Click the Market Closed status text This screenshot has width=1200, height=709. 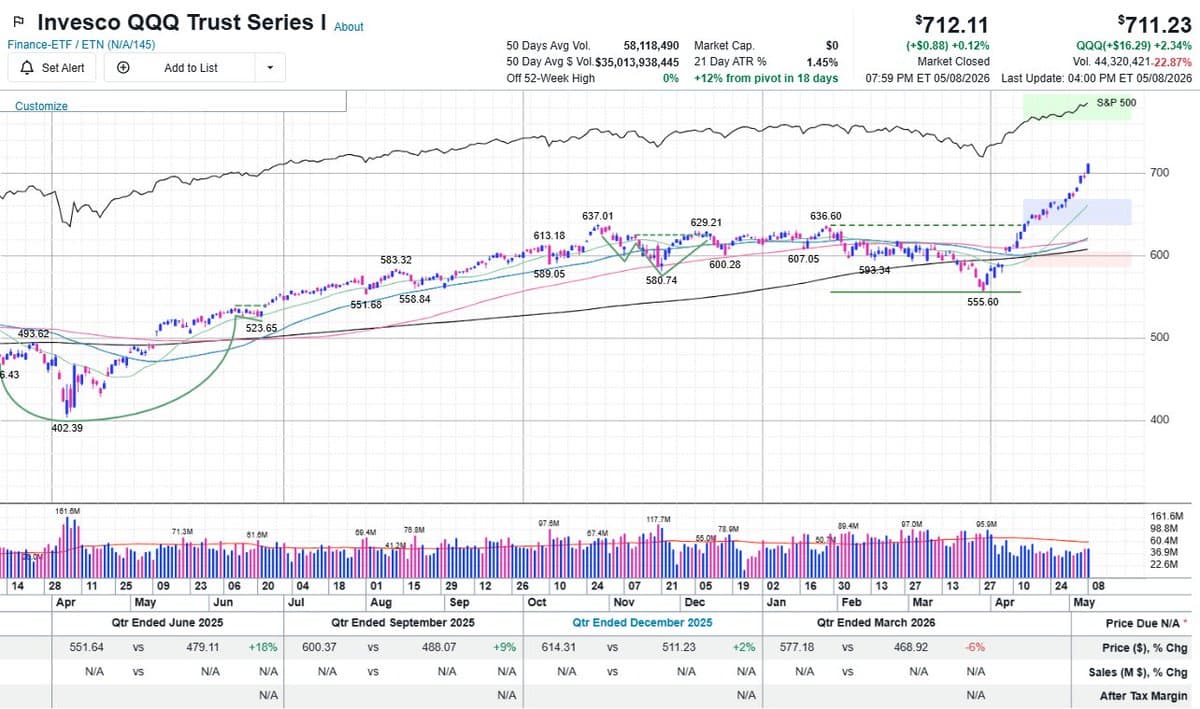click(x=953, y=62)
